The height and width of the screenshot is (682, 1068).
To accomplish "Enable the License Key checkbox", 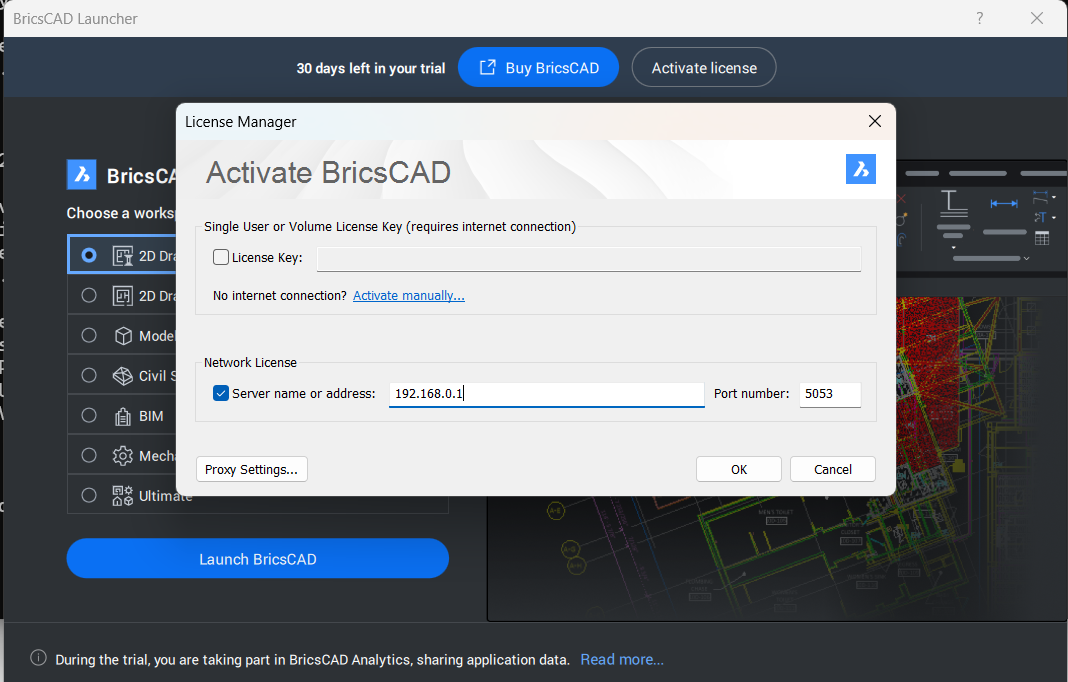I will tap(221, 258).
